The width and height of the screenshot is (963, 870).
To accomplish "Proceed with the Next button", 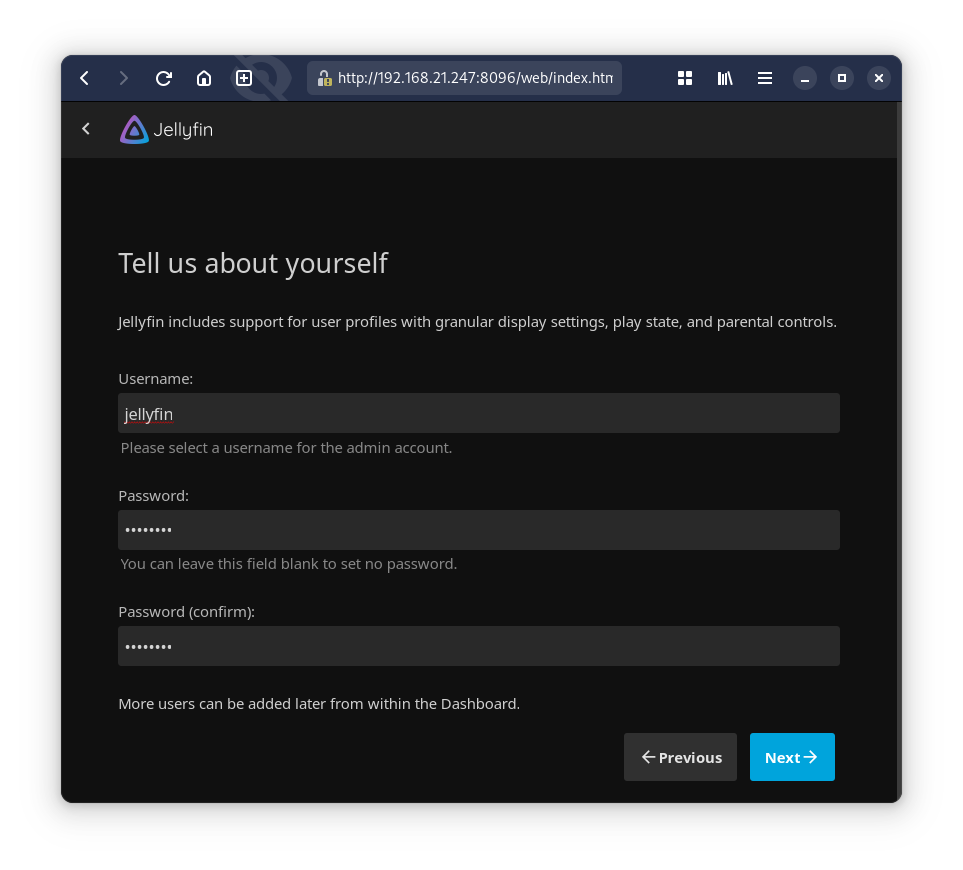I will pyautogui.click(x=792, y=757).
